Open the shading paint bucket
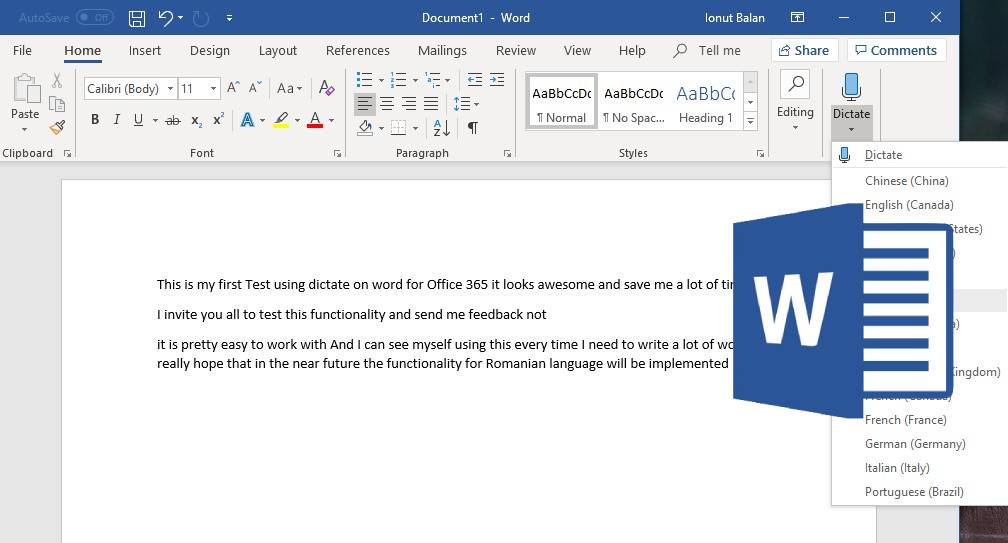 365,128
